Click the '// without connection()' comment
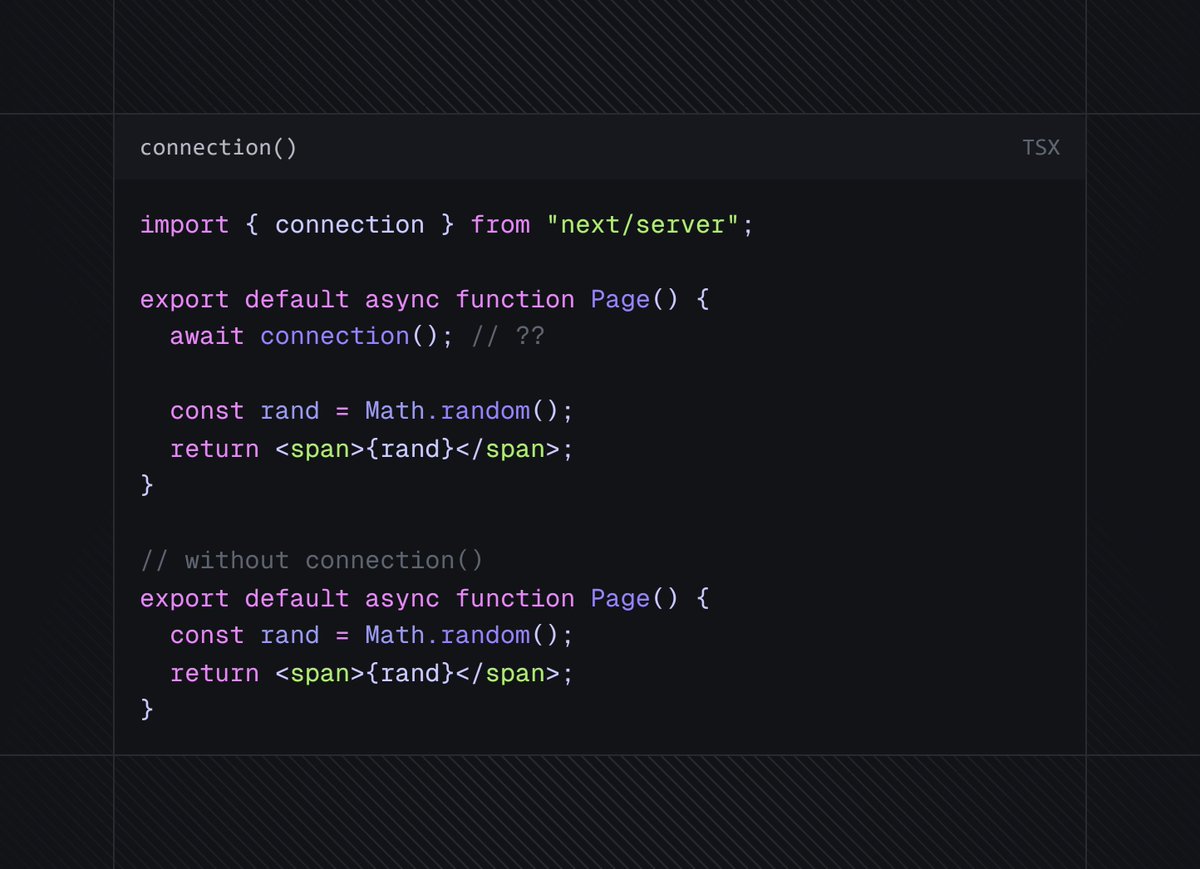The width and height of the screenshot is (1200, 869). coord(312,560)
